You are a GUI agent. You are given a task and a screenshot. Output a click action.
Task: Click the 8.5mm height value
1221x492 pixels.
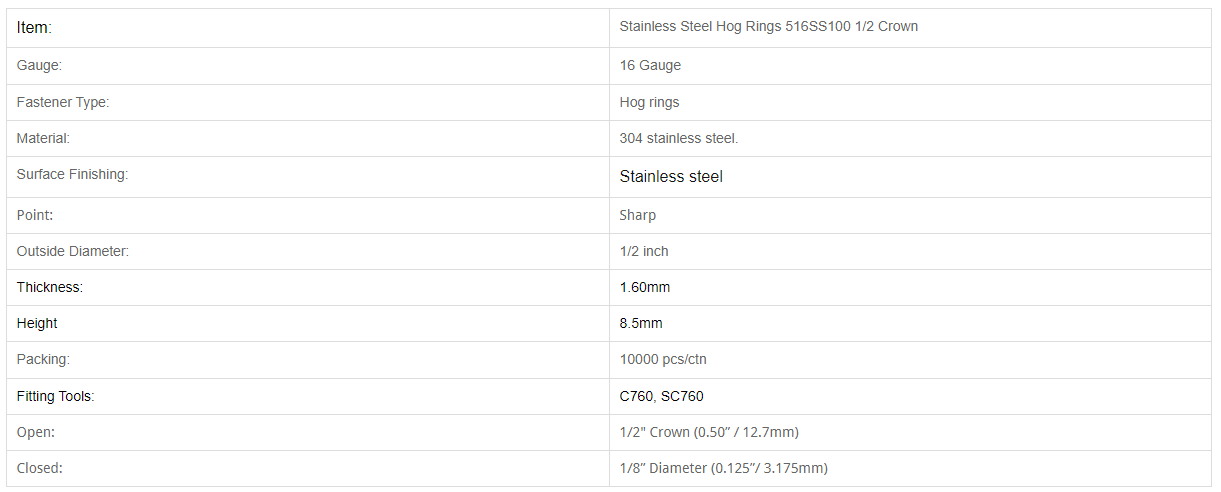pos(641,323)
